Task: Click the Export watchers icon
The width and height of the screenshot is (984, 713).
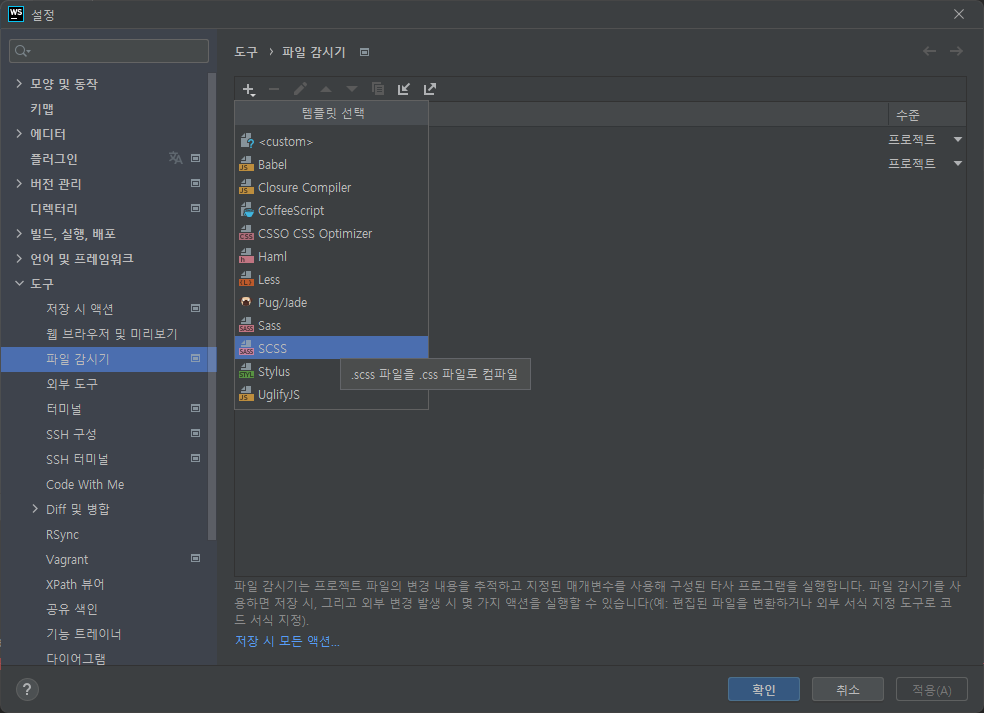Action: [430, 89]
